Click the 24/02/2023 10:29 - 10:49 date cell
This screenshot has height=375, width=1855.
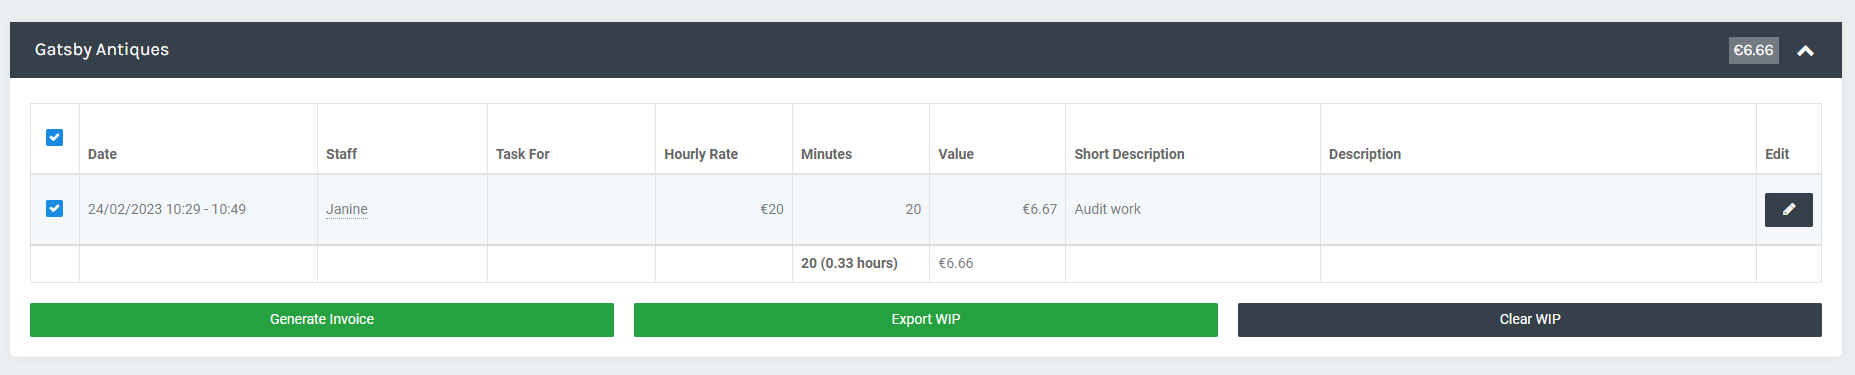point(198,210)
